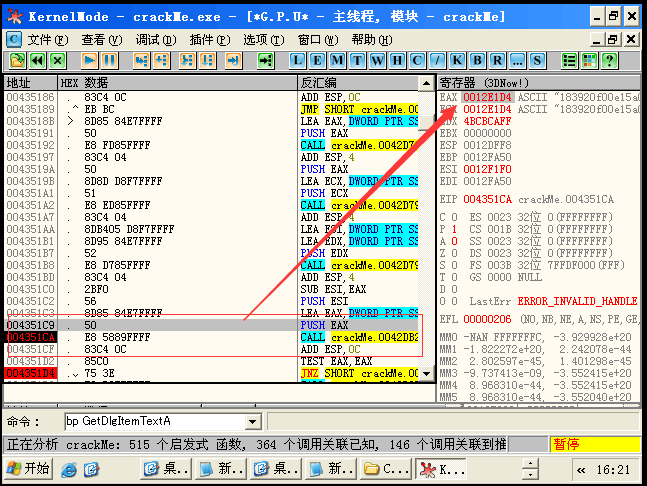This screenshot has width=647, height=486.
Task: Open the 选项(T) menu
Action: [264, 40]
